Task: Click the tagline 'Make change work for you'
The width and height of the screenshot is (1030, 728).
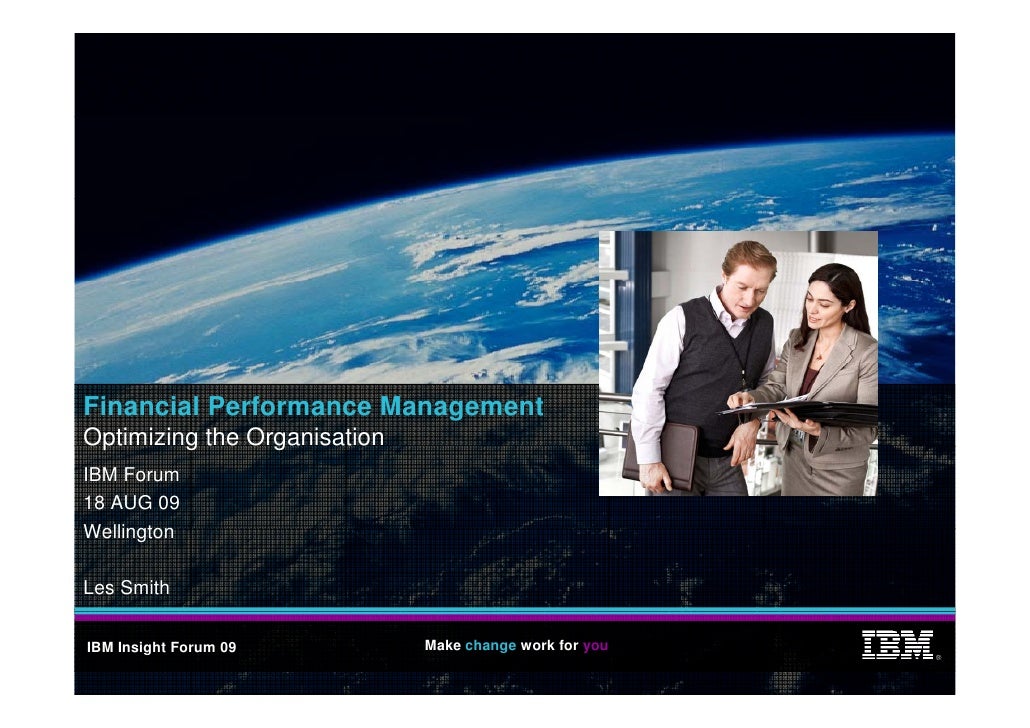Action: point(516,645)
